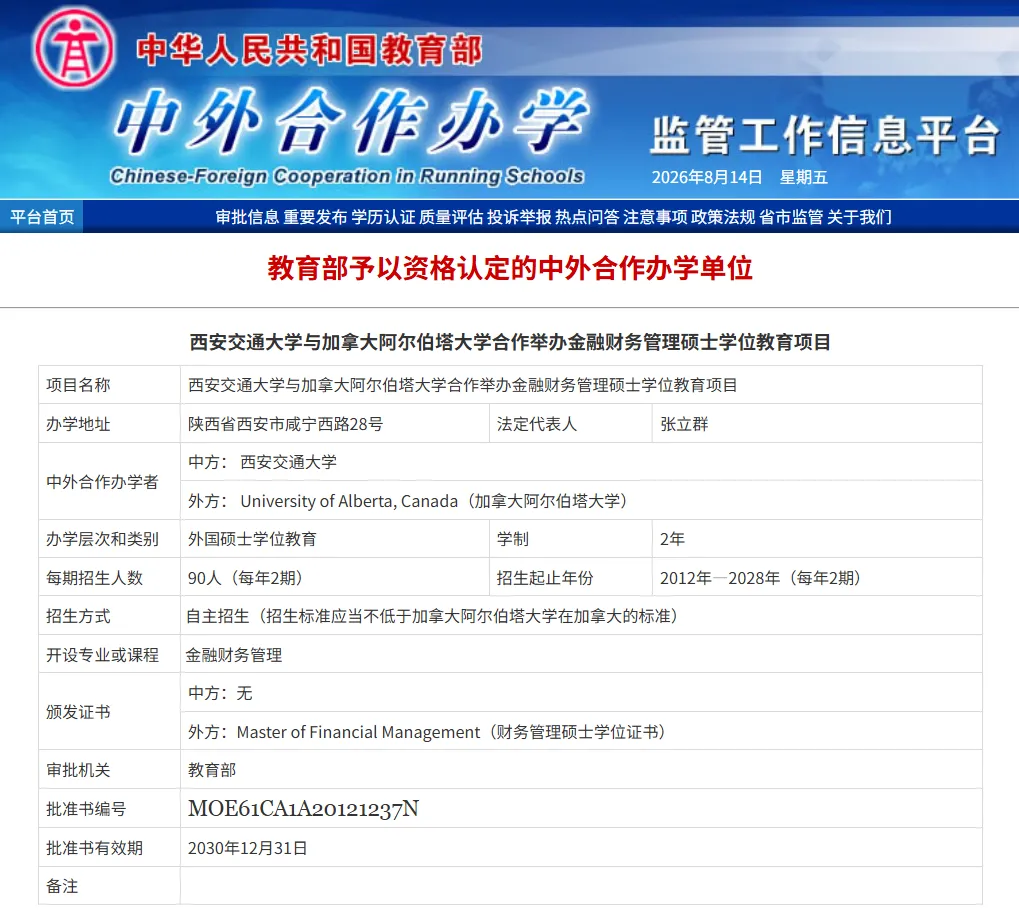Click the 法定代表人 label cell
Screen dimensions: 1019x915
coord(571,424)
